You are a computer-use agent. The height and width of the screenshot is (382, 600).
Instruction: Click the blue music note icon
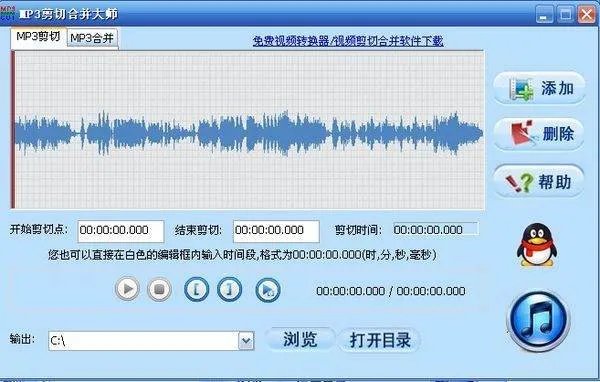(x=538, y=320)
